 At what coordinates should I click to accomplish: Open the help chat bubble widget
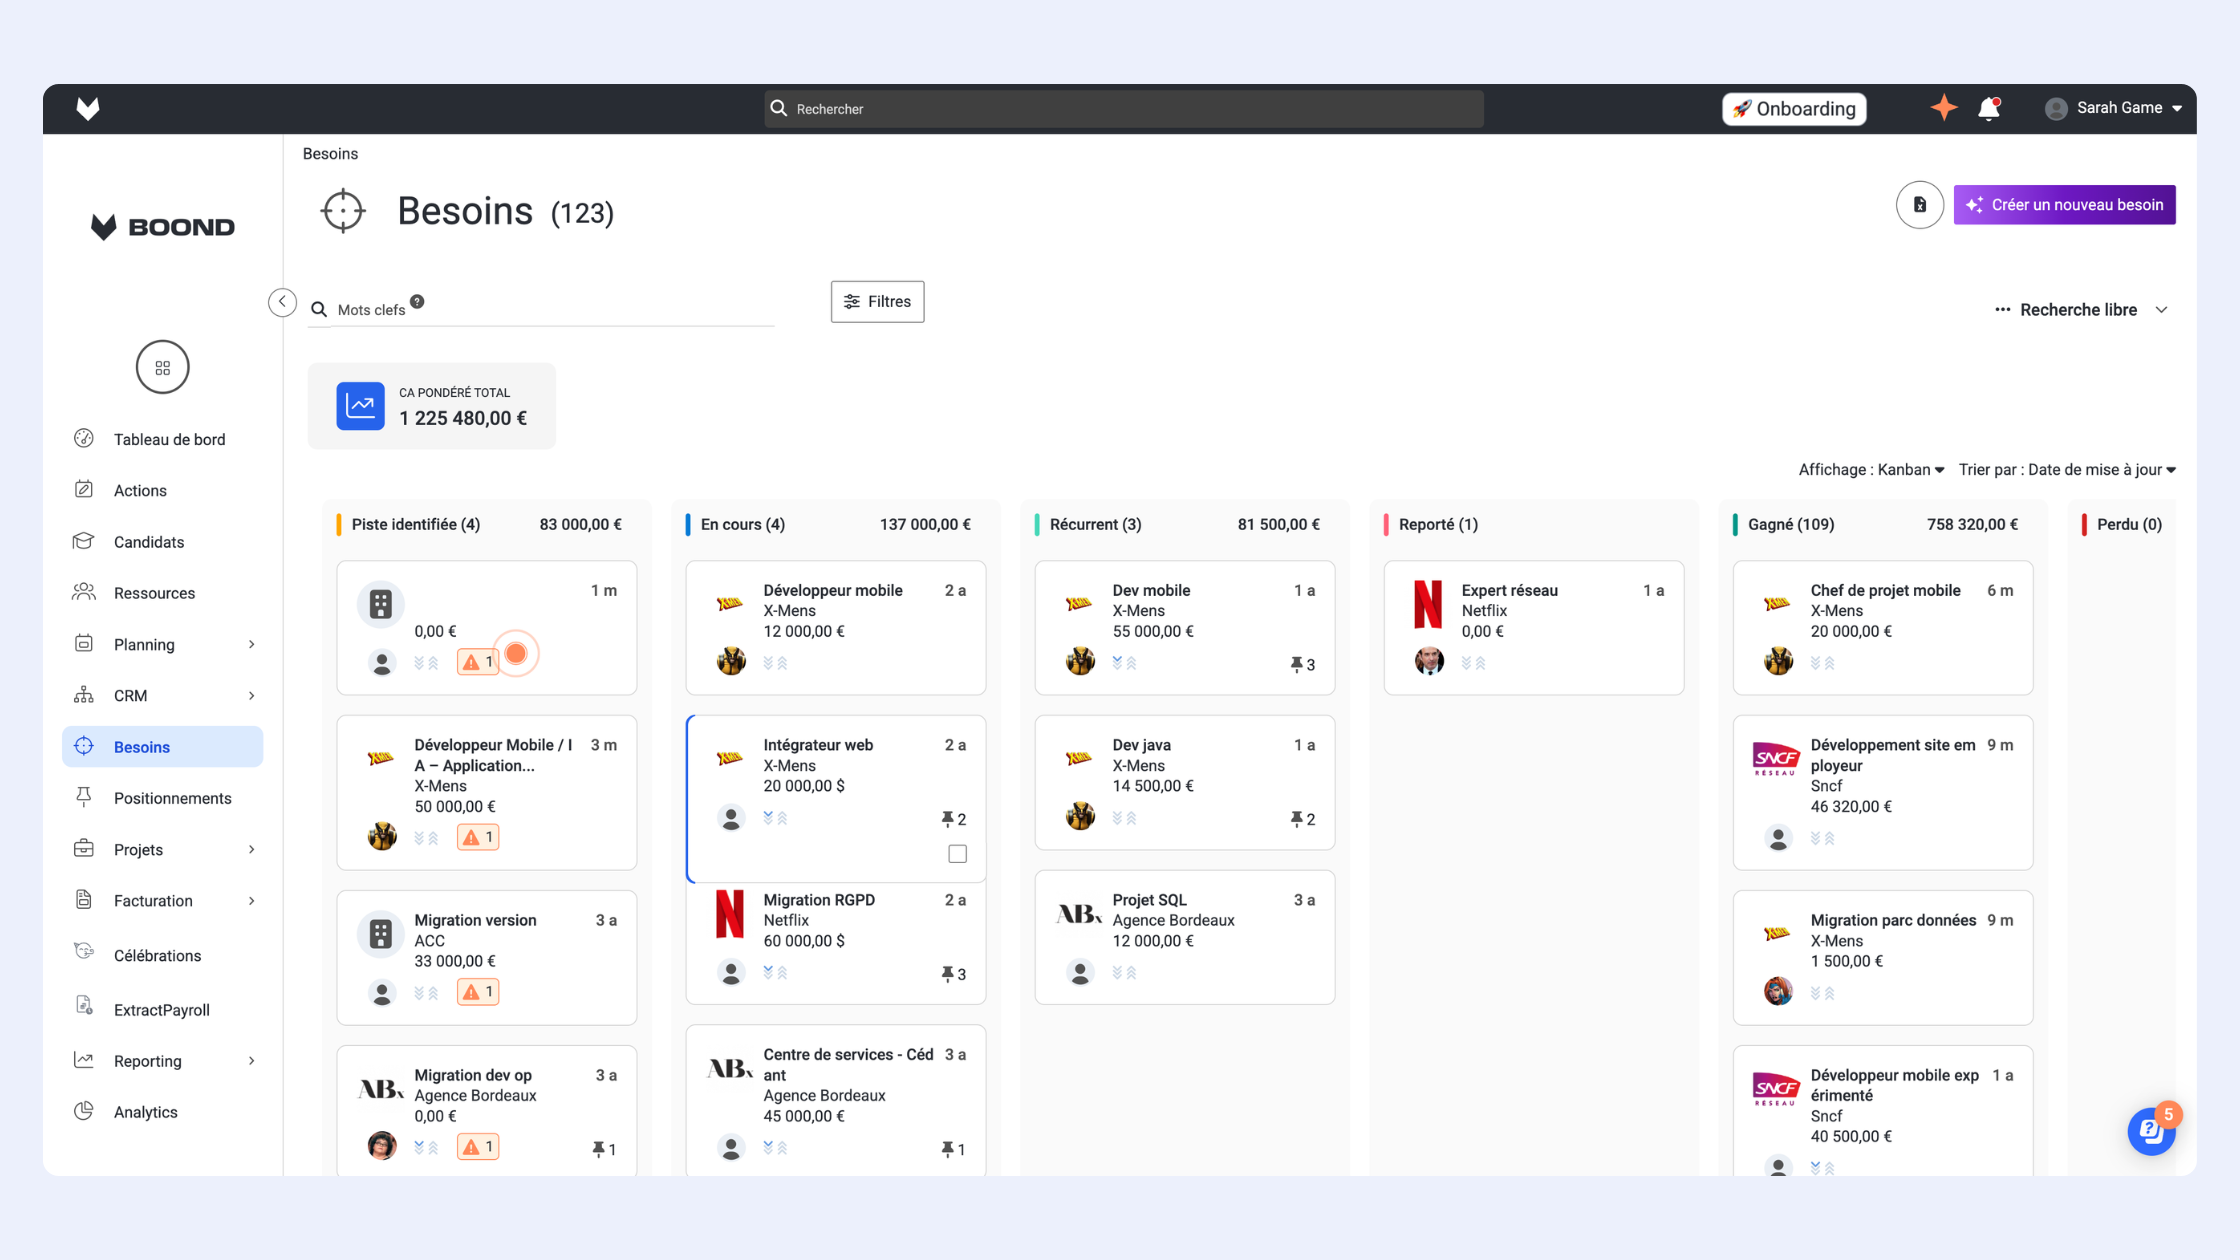click(x=2151, y=1131)
